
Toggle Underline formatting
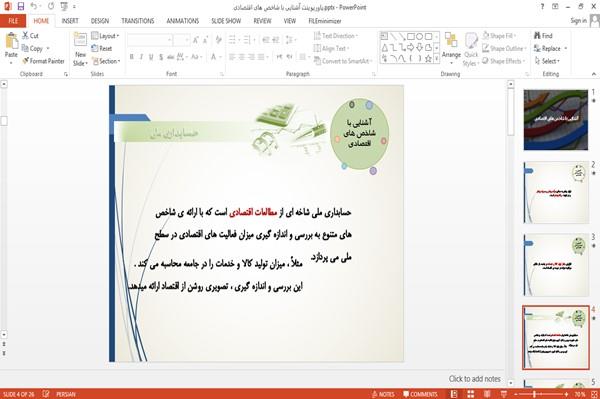(151, 57)
